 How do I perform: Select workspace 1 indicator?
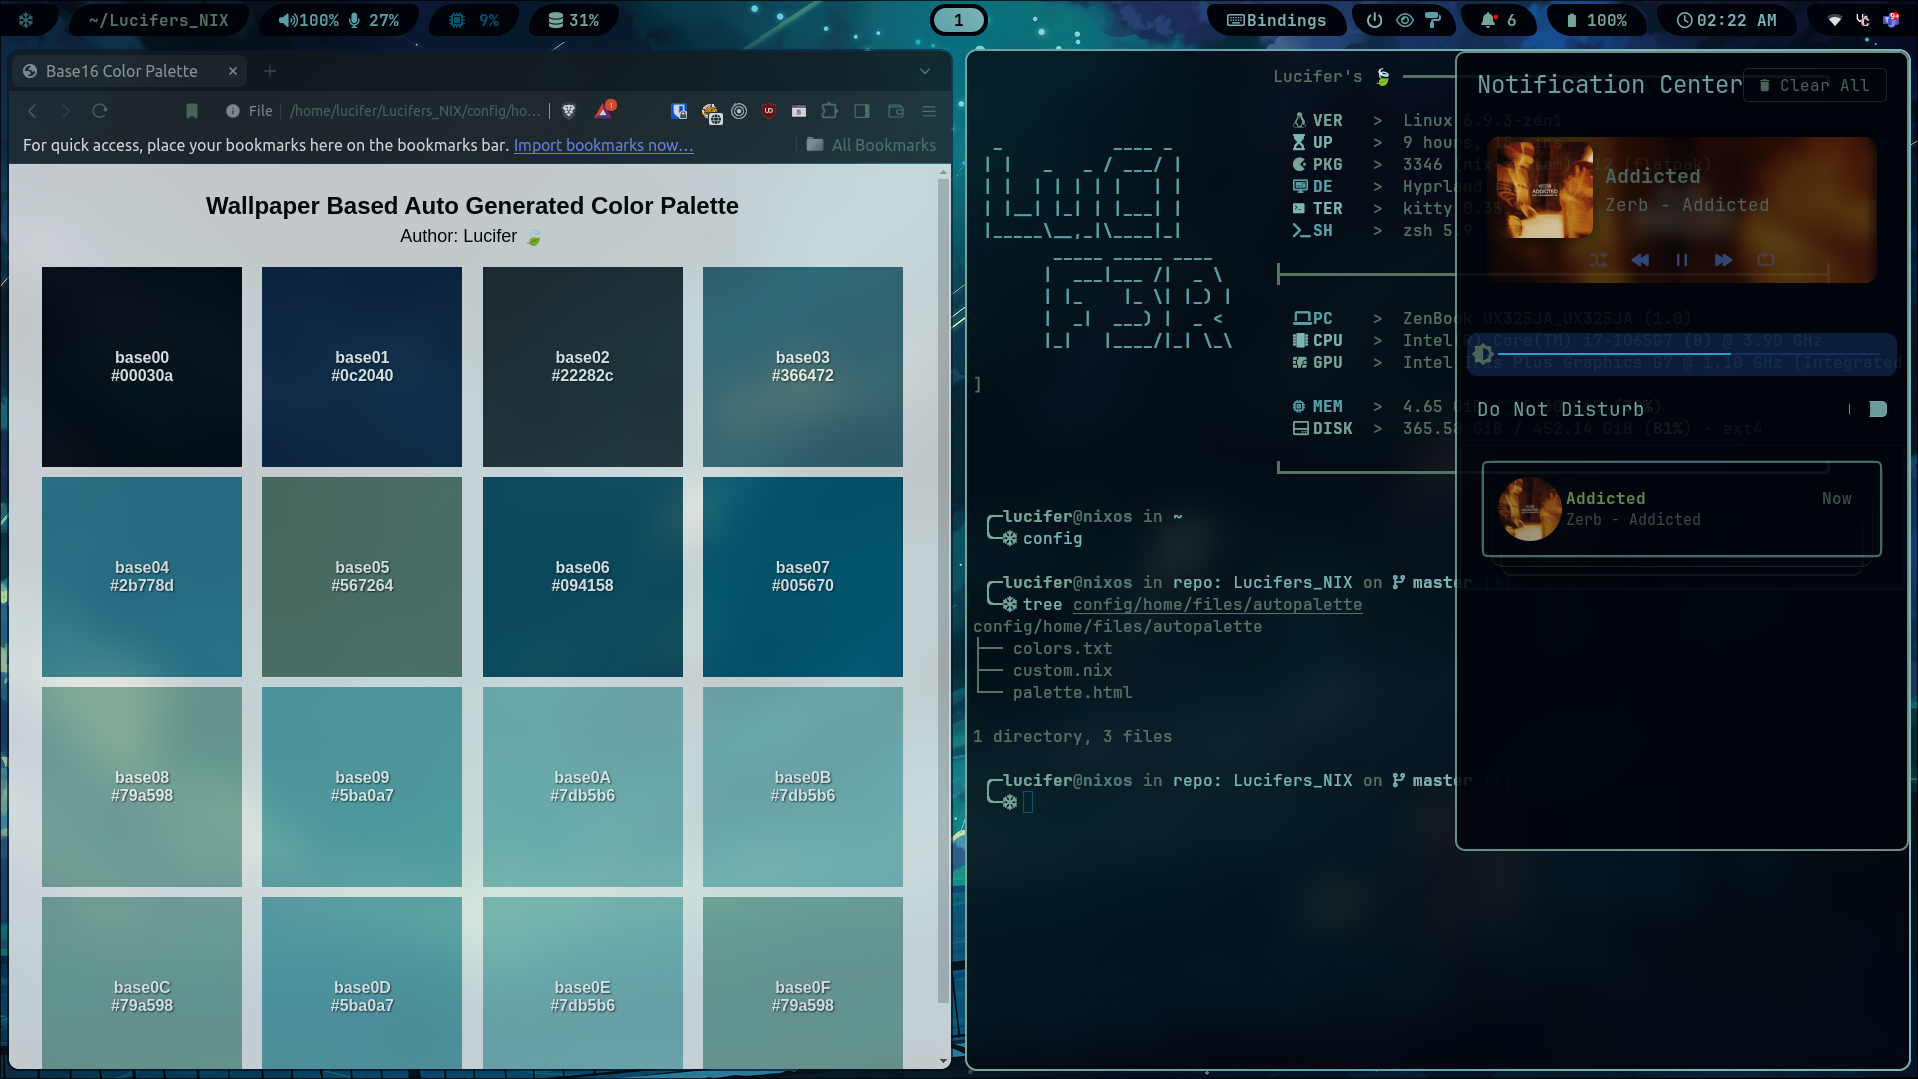pos(959,20)
